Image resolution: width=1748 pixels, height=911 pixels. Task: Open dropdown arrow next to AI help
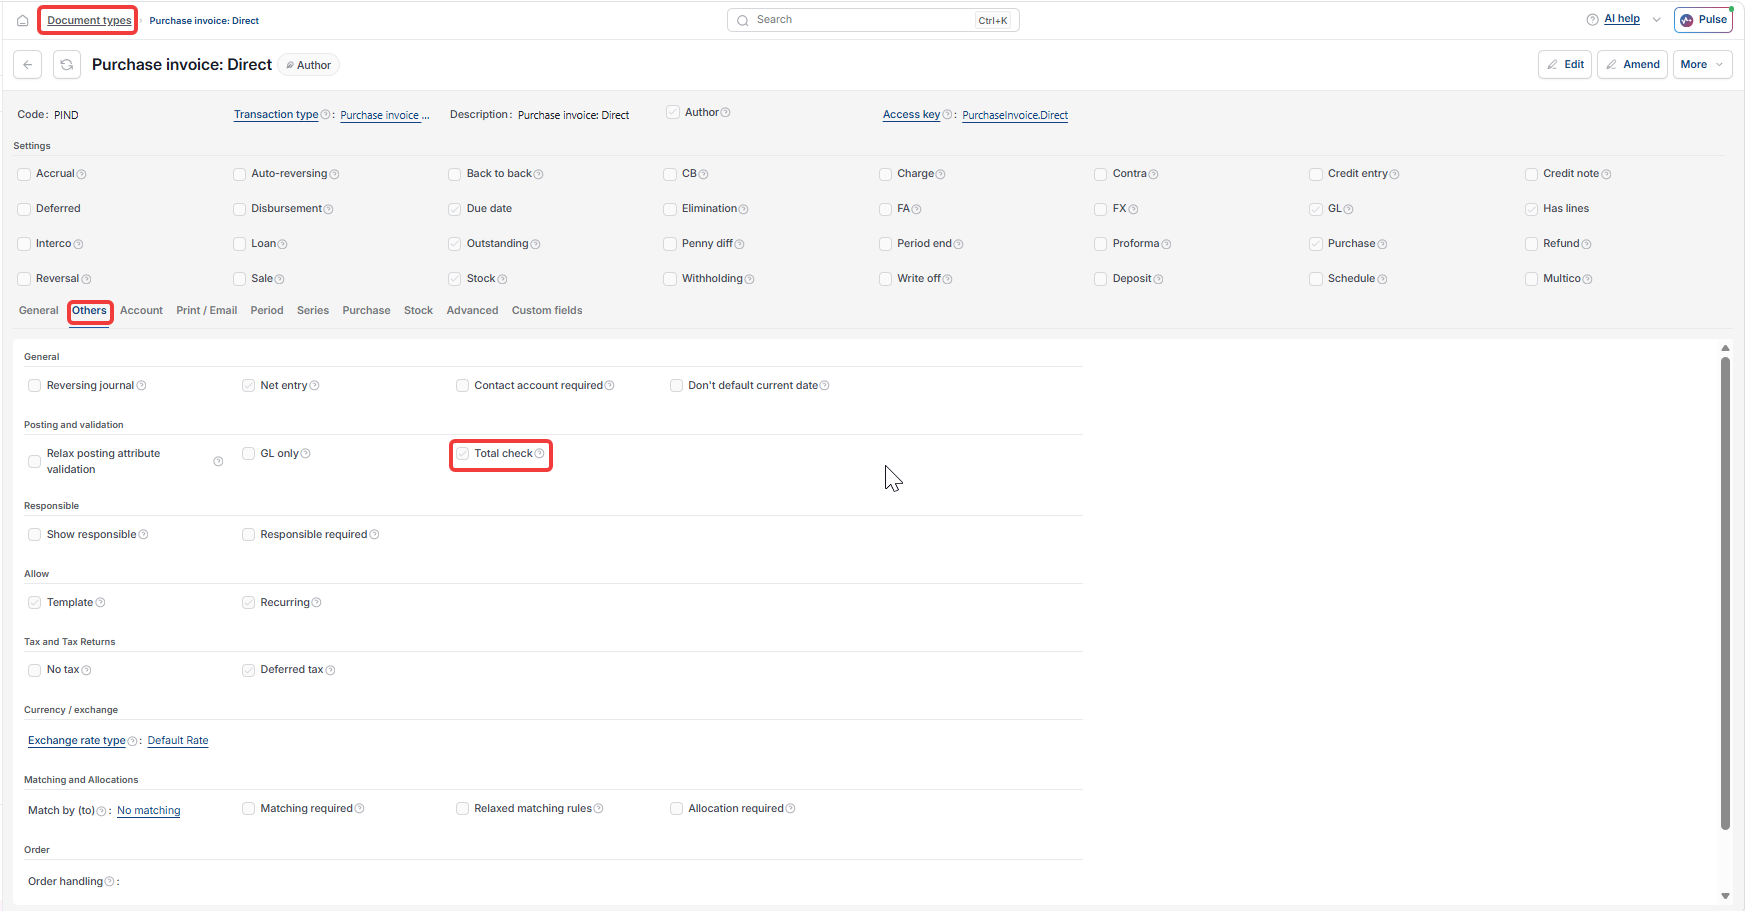1656,20
